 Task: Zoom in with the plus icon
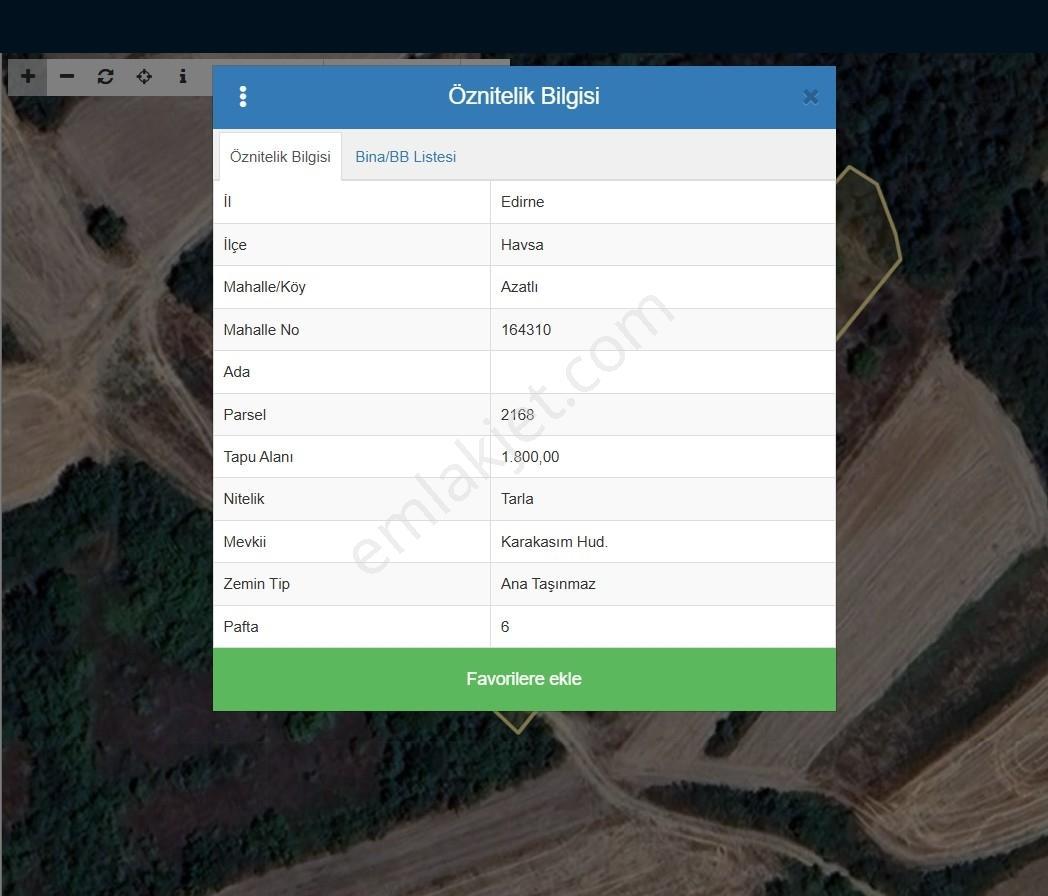pyautogui.click(x=27, y=76)
